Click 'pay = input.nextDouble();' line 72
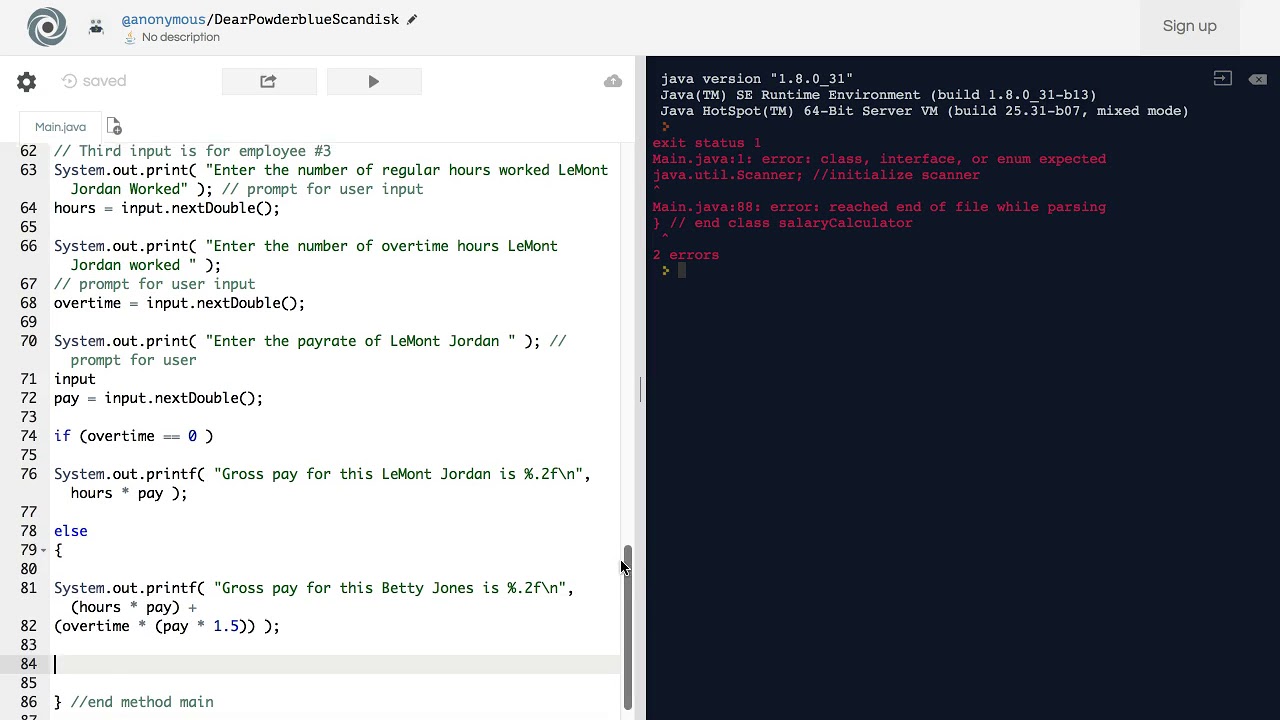 [x=159, y=398]
